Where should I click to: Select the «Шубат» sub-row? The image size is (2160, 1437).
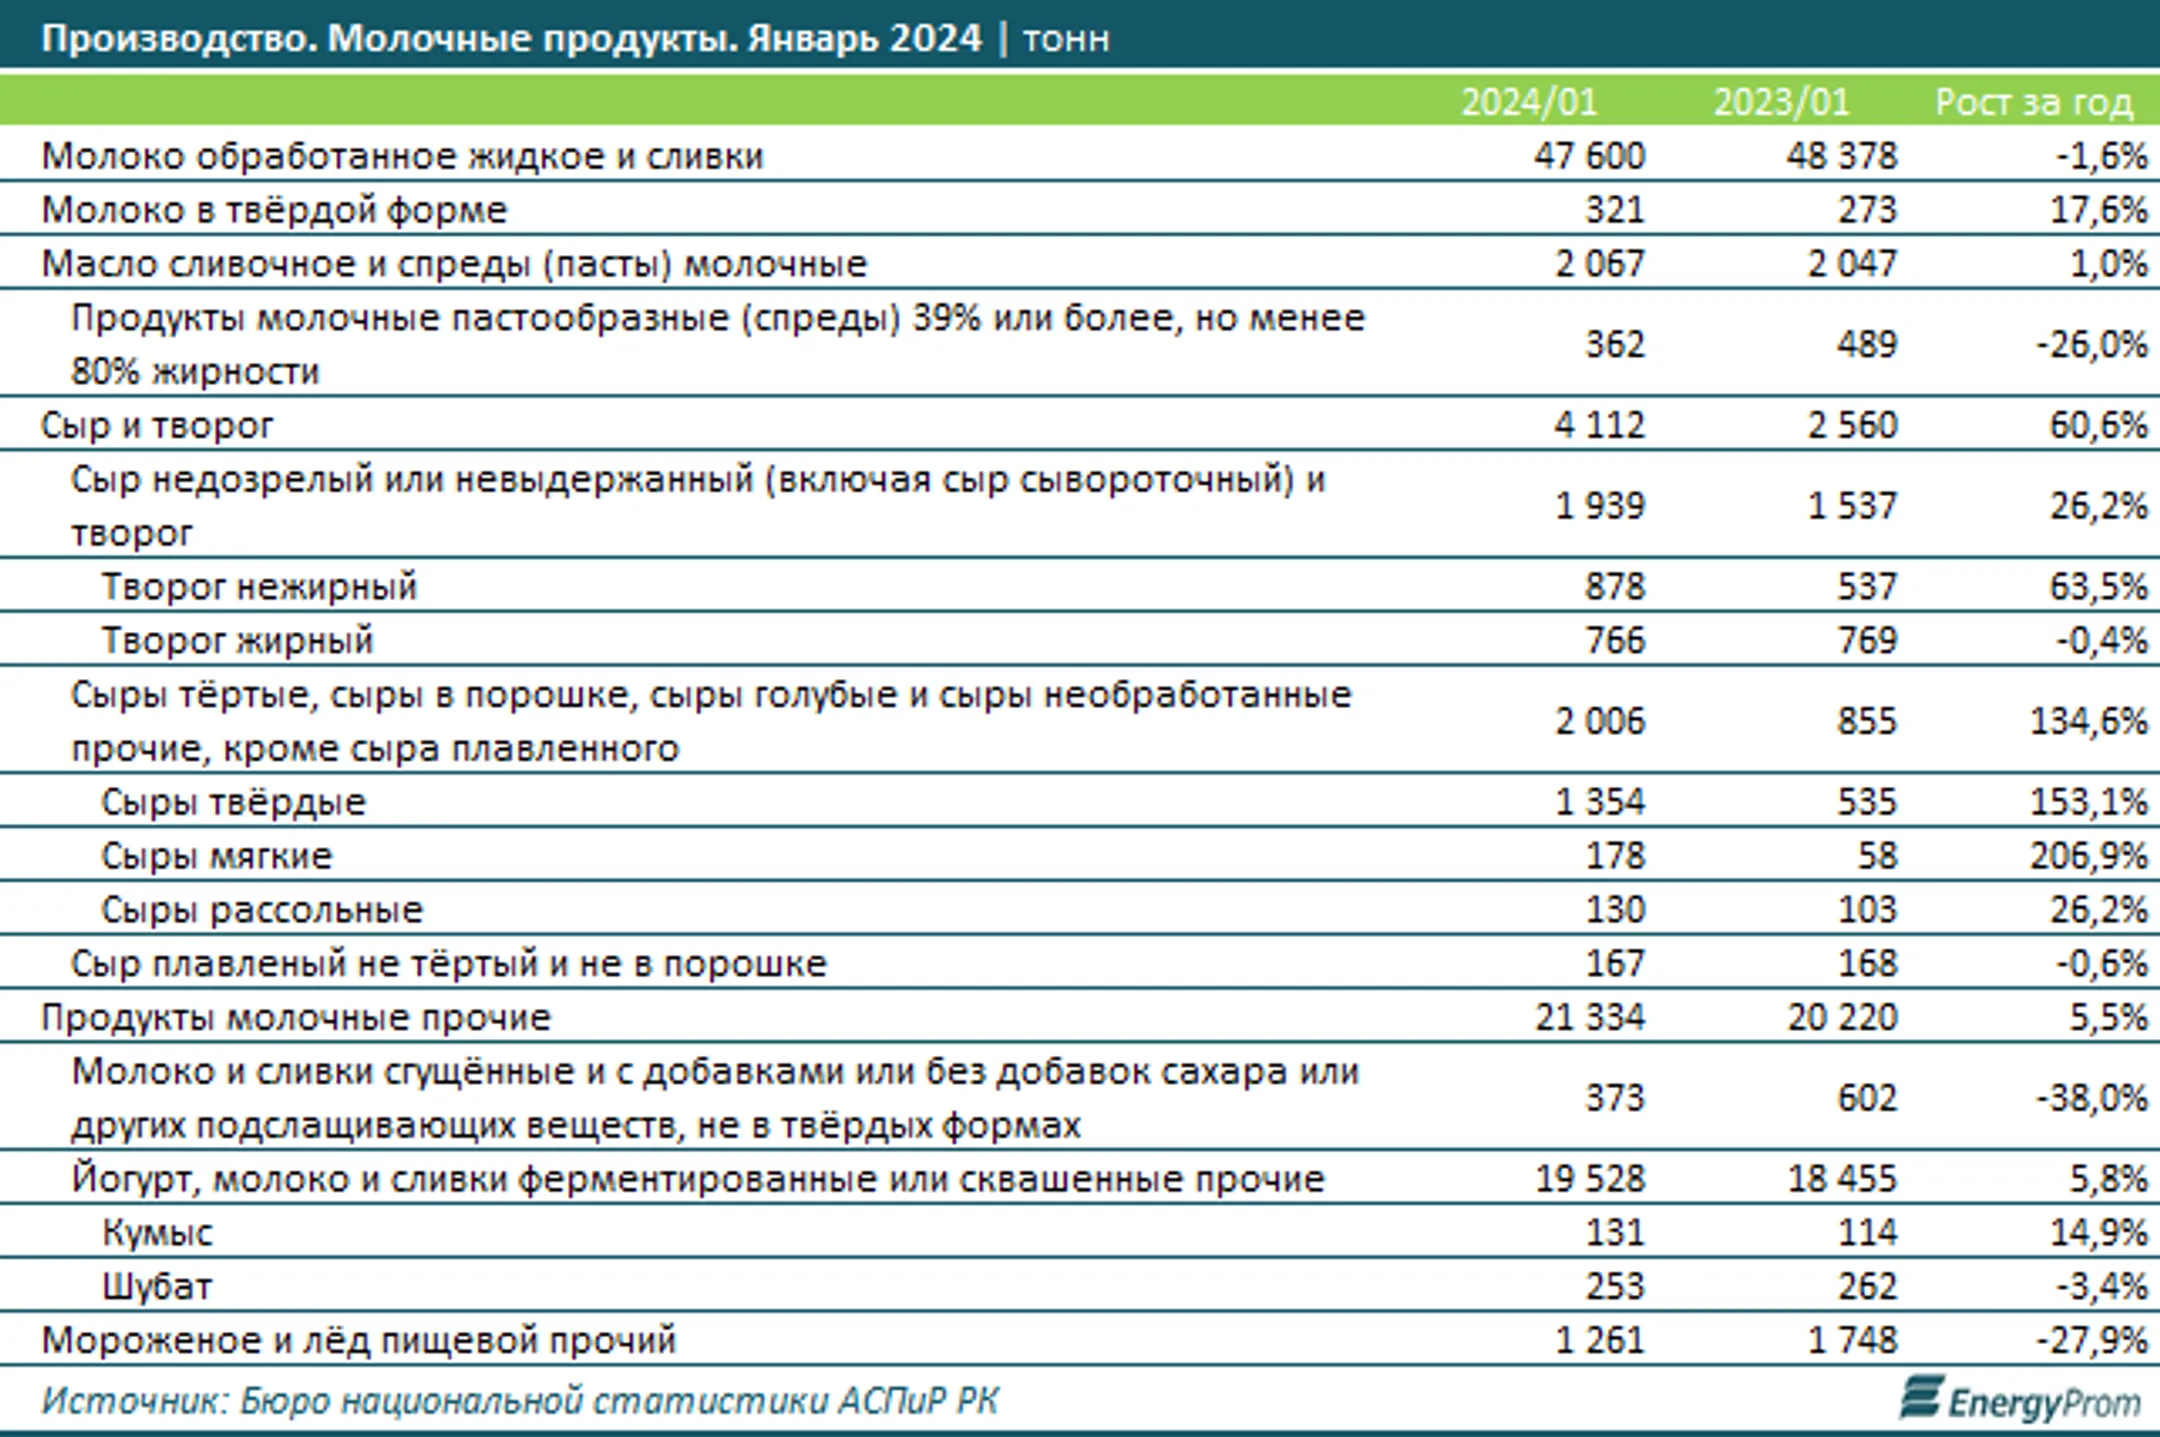(160, 1286)
